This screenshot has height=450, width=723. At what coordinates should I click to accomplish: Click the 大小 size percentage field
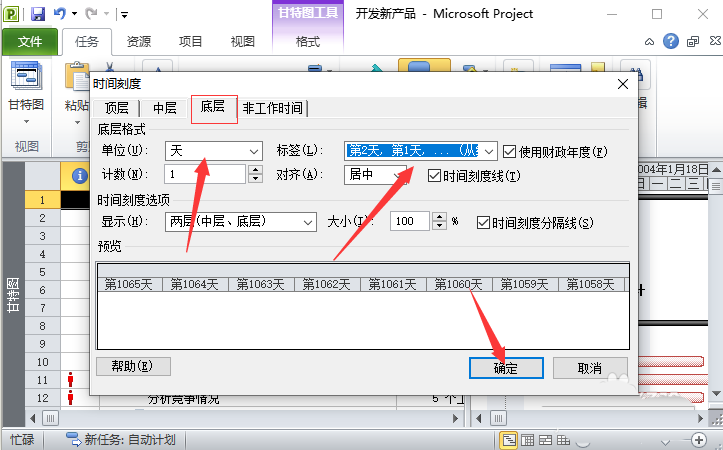click(x=410, y=221)
